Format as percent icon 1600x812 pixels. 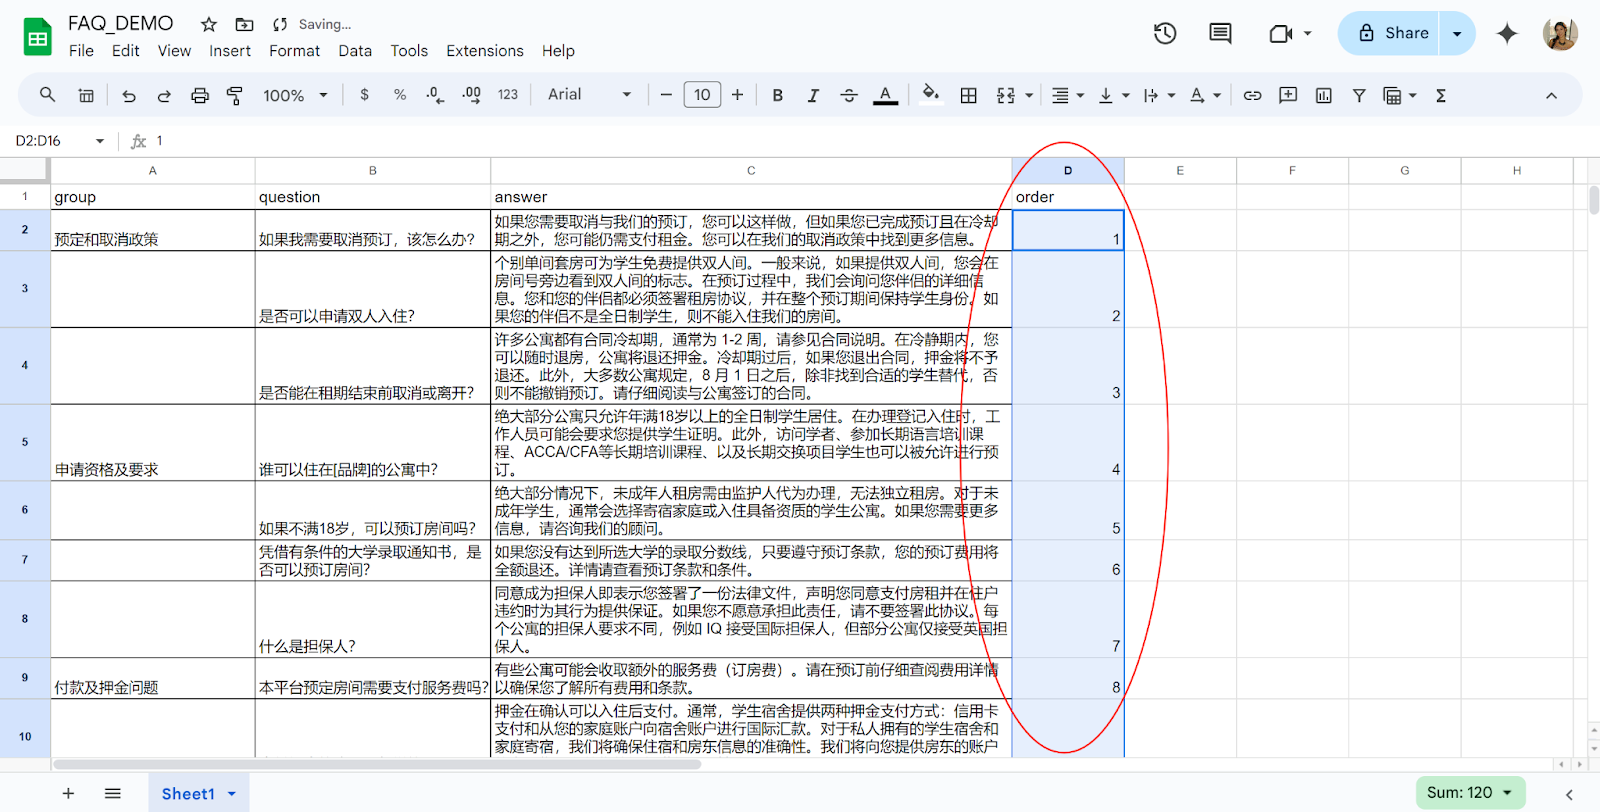[400, 95]
